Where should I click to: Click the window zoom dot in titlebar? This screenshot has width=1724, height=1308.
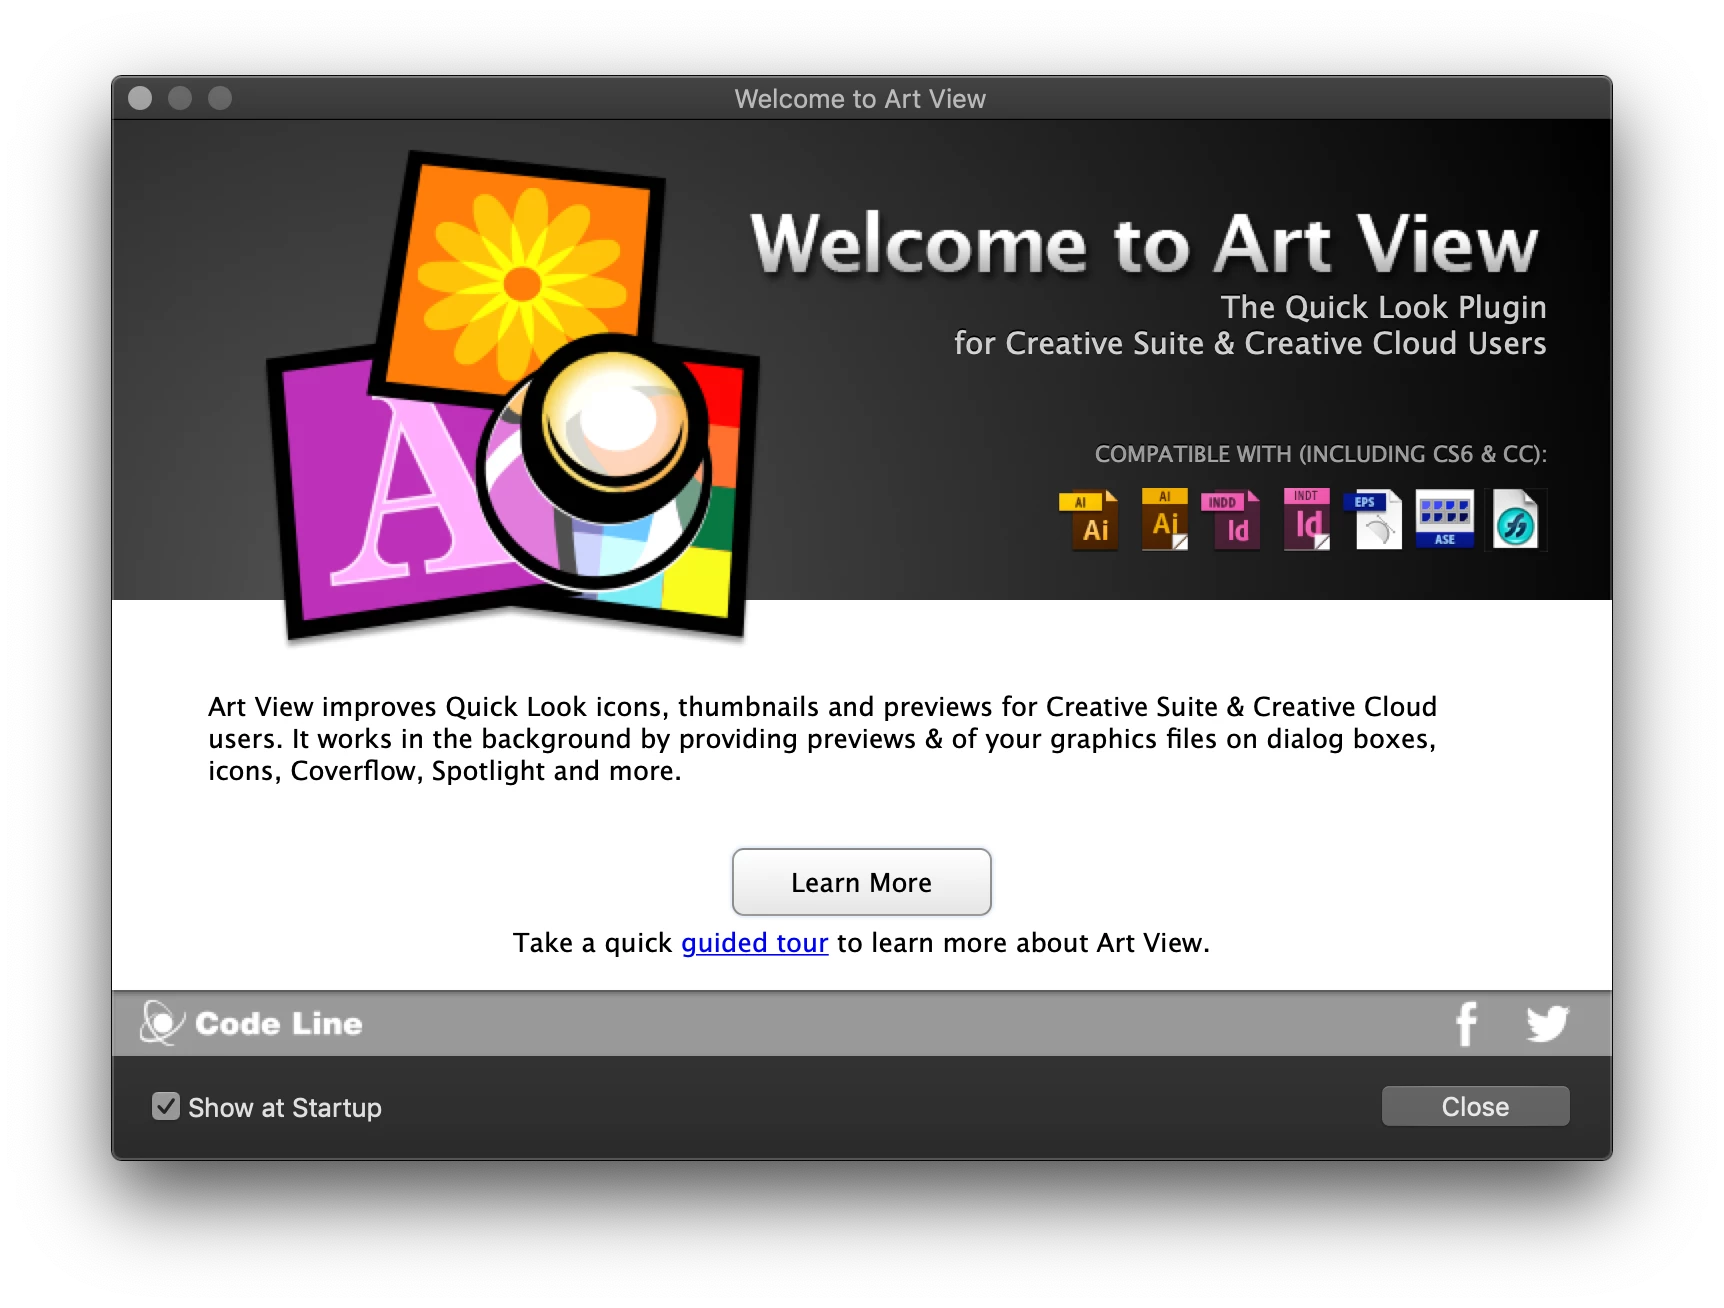[x=220, y=98]
